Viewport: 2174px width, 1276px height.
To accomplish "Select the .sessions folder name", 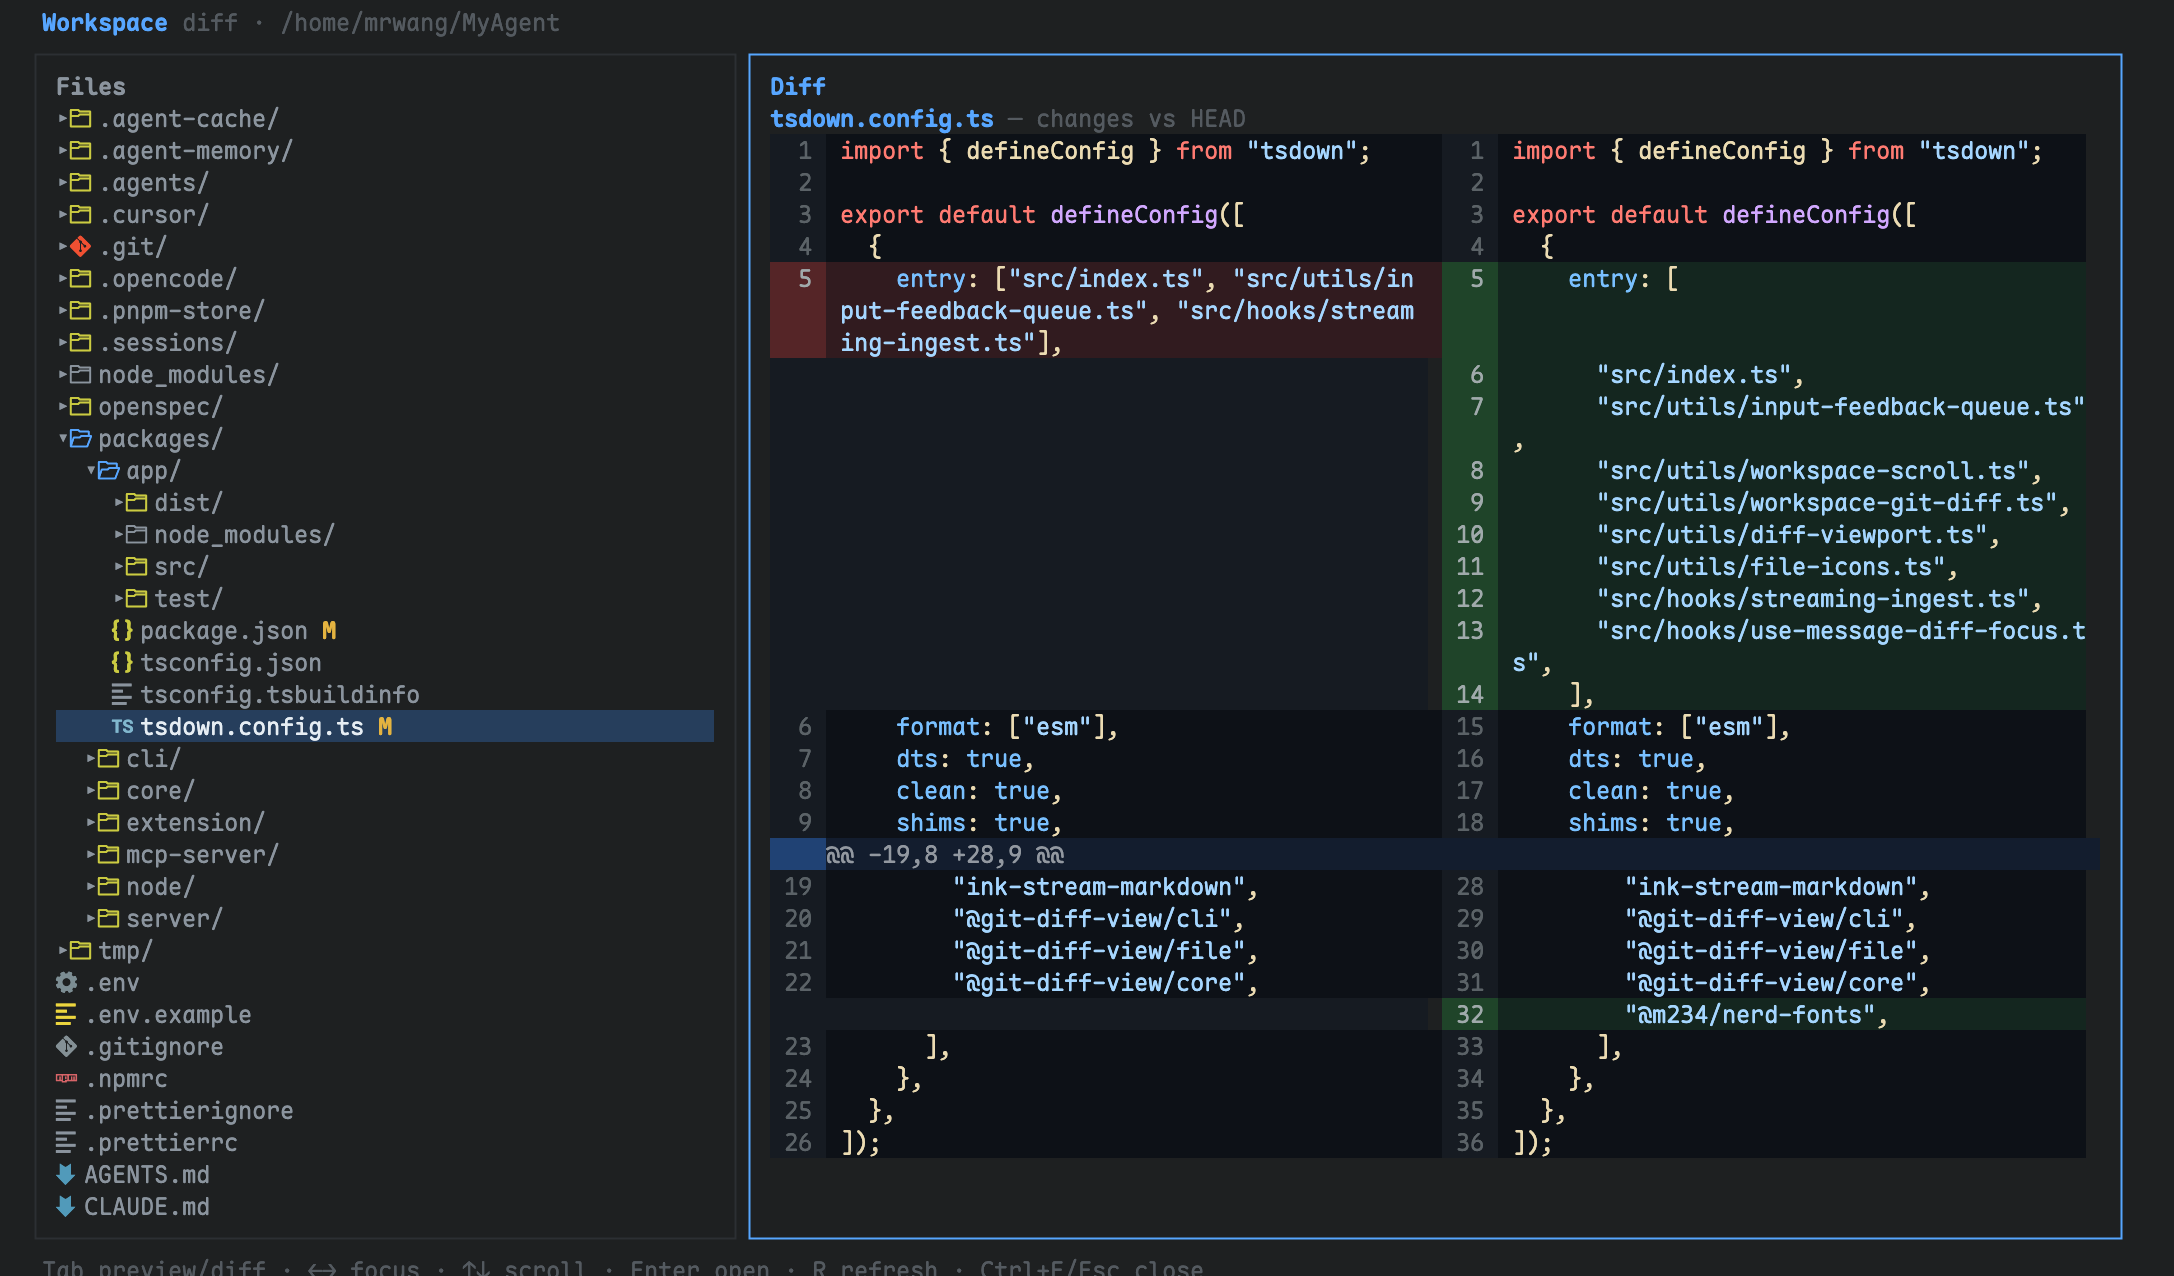I will tap(168, 342).
